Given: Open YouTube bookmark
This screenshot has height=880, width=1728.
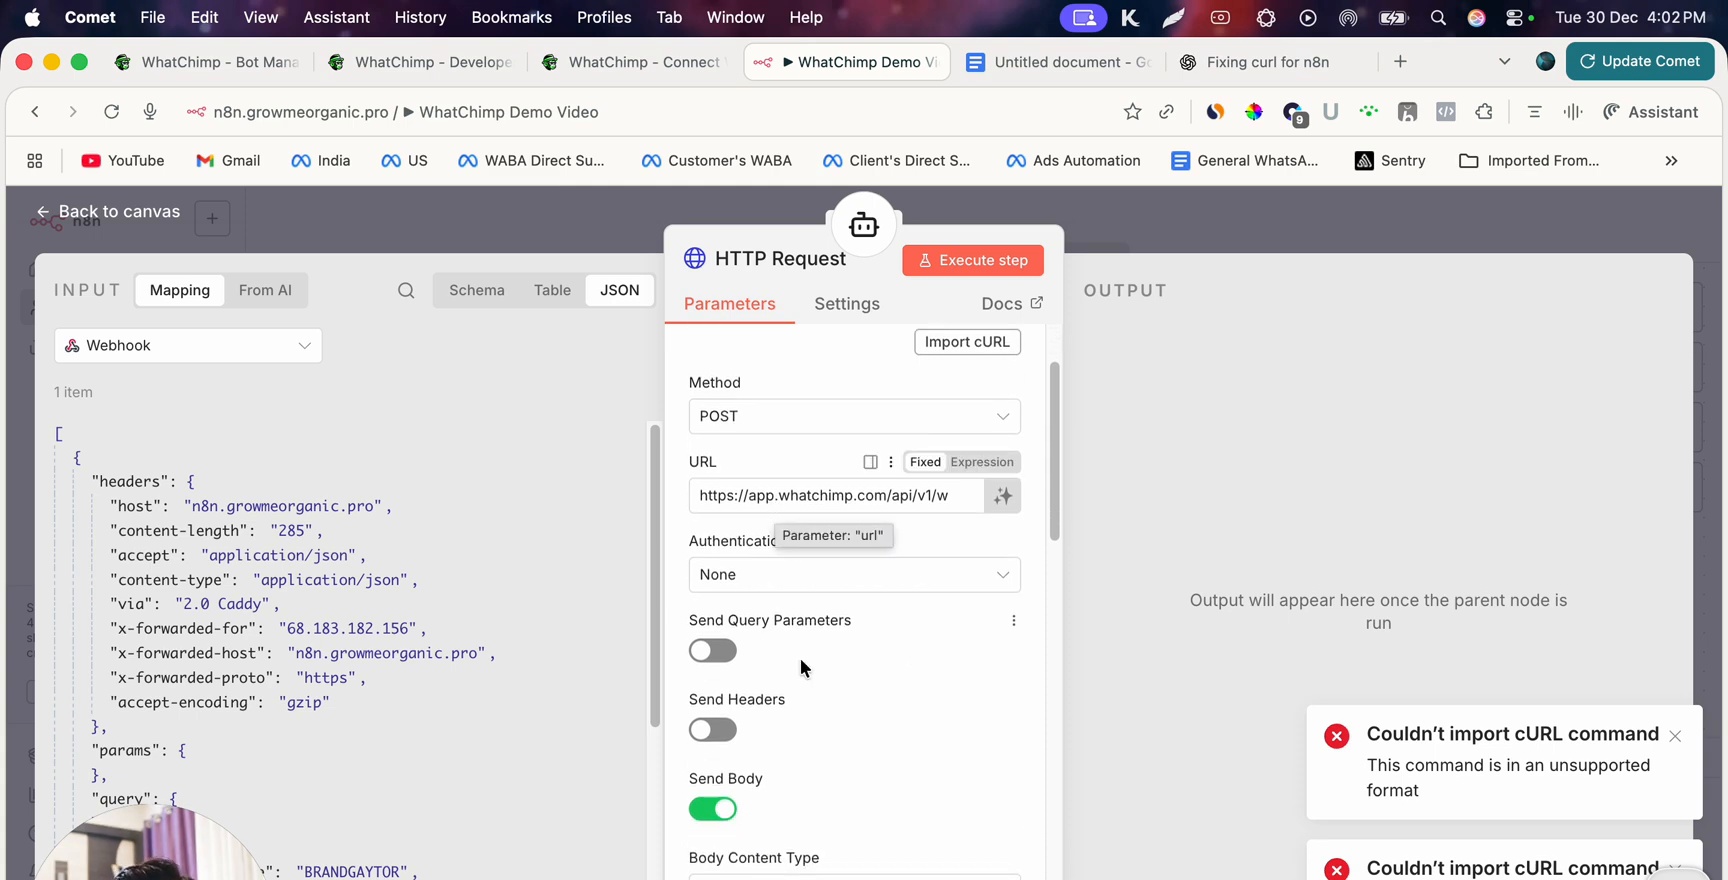Looking at the screenshot, I should (x=123, y=161).
